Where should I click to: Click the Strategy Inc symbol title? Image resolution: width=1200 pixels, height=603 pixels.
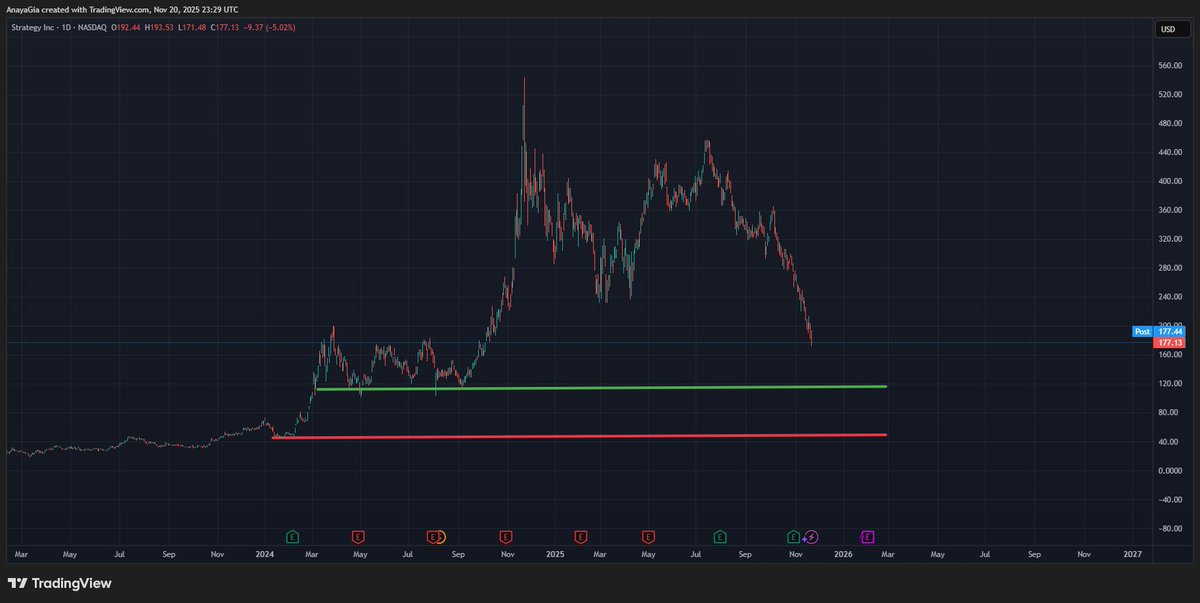tap(35, 28)
